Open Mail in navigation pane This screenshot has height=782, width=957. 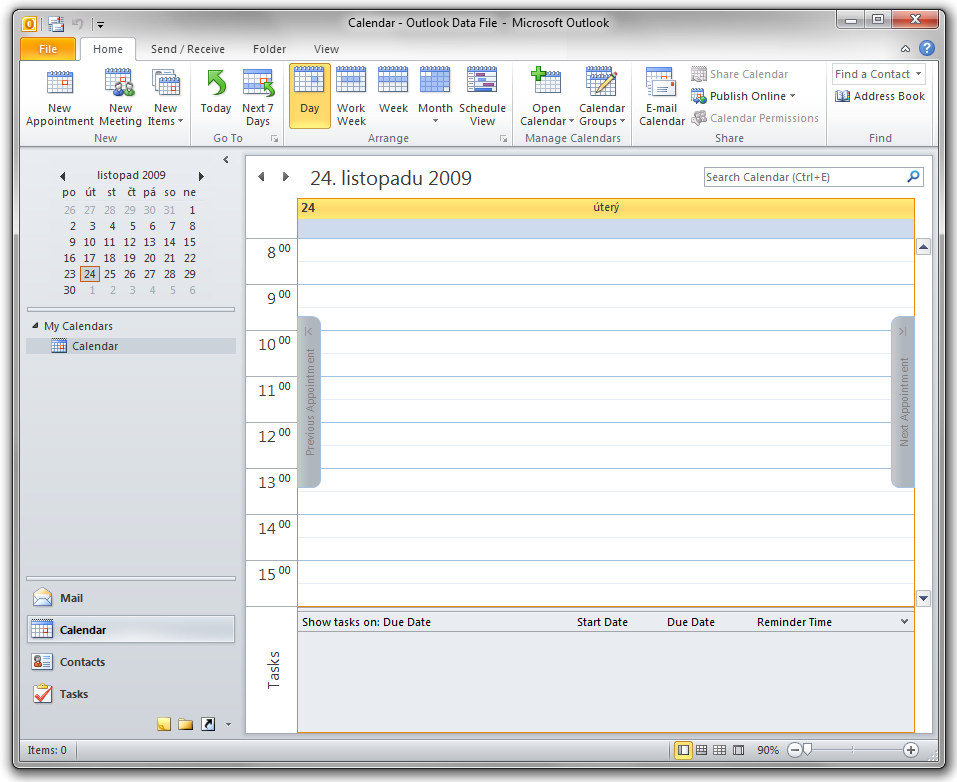coord(131,598)
